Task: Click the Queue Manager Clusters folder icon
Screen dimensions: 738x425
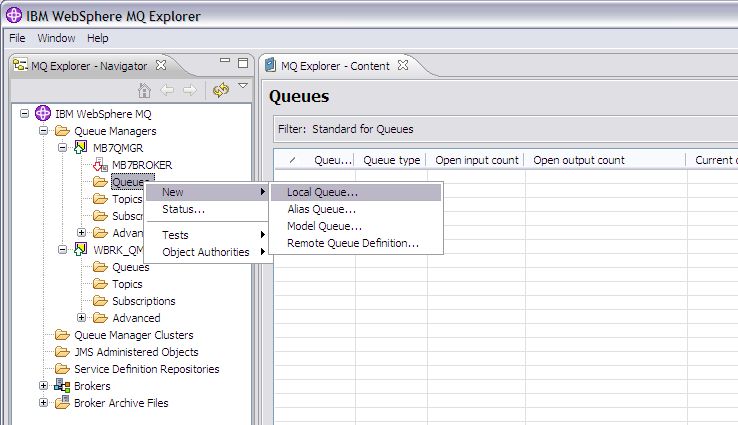Action: click(62, 335)
